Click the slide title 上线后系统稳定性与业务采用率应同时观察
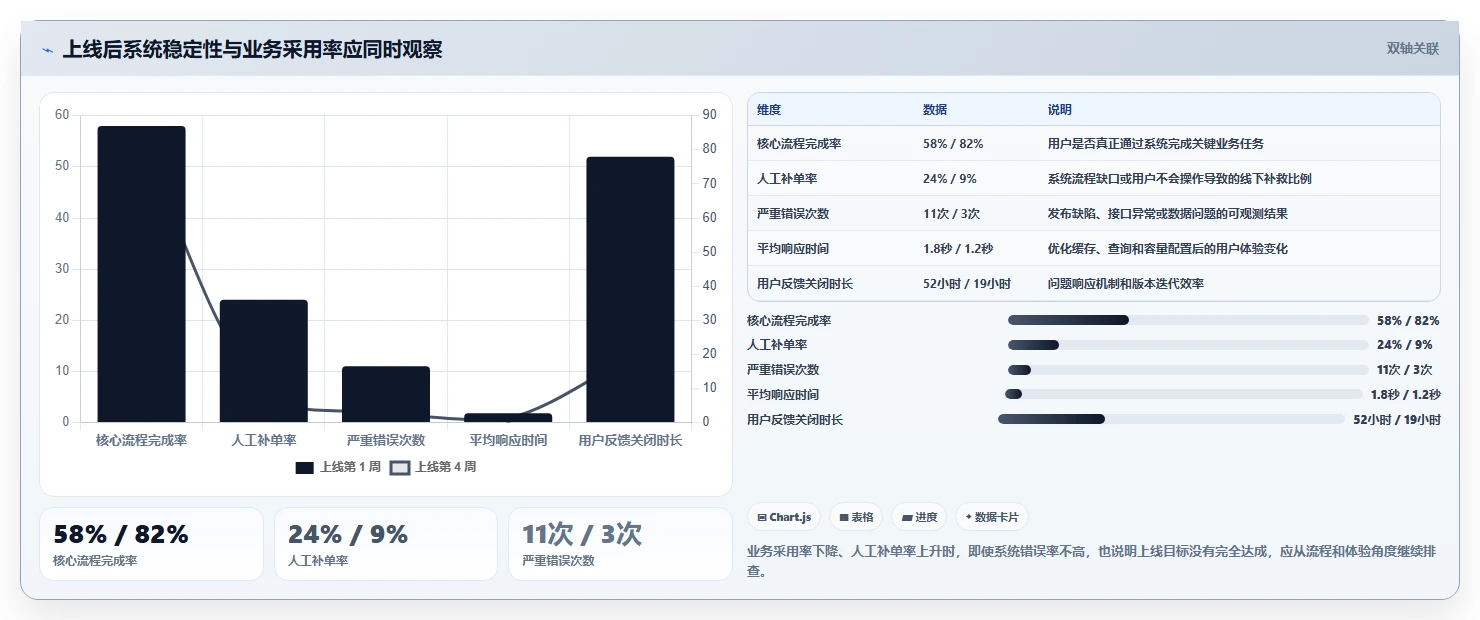 [x=252, y=49]
